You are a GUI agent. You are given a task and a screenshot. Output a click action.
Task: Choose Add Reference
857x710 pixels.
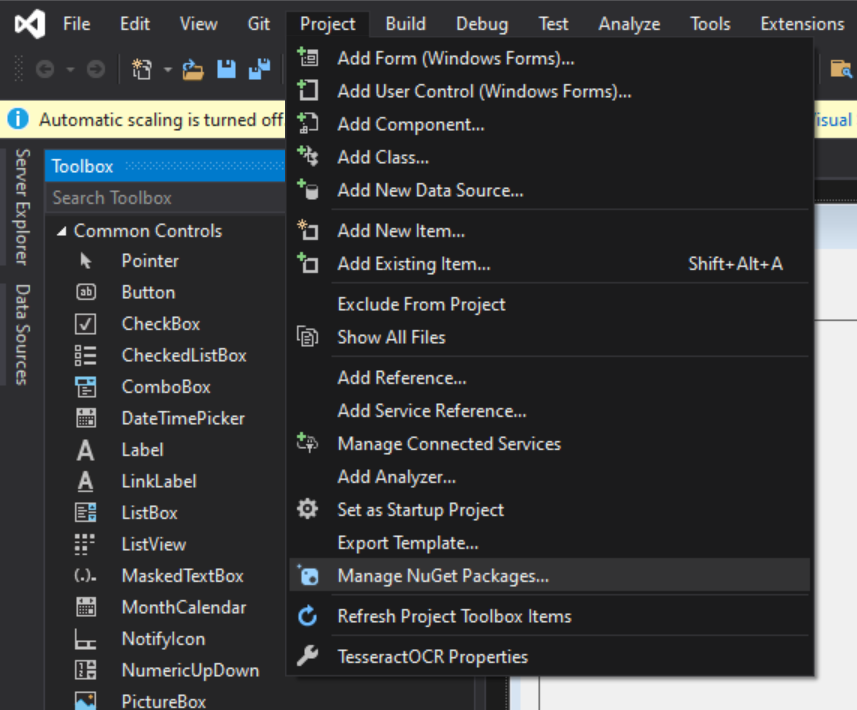(549, 378)
